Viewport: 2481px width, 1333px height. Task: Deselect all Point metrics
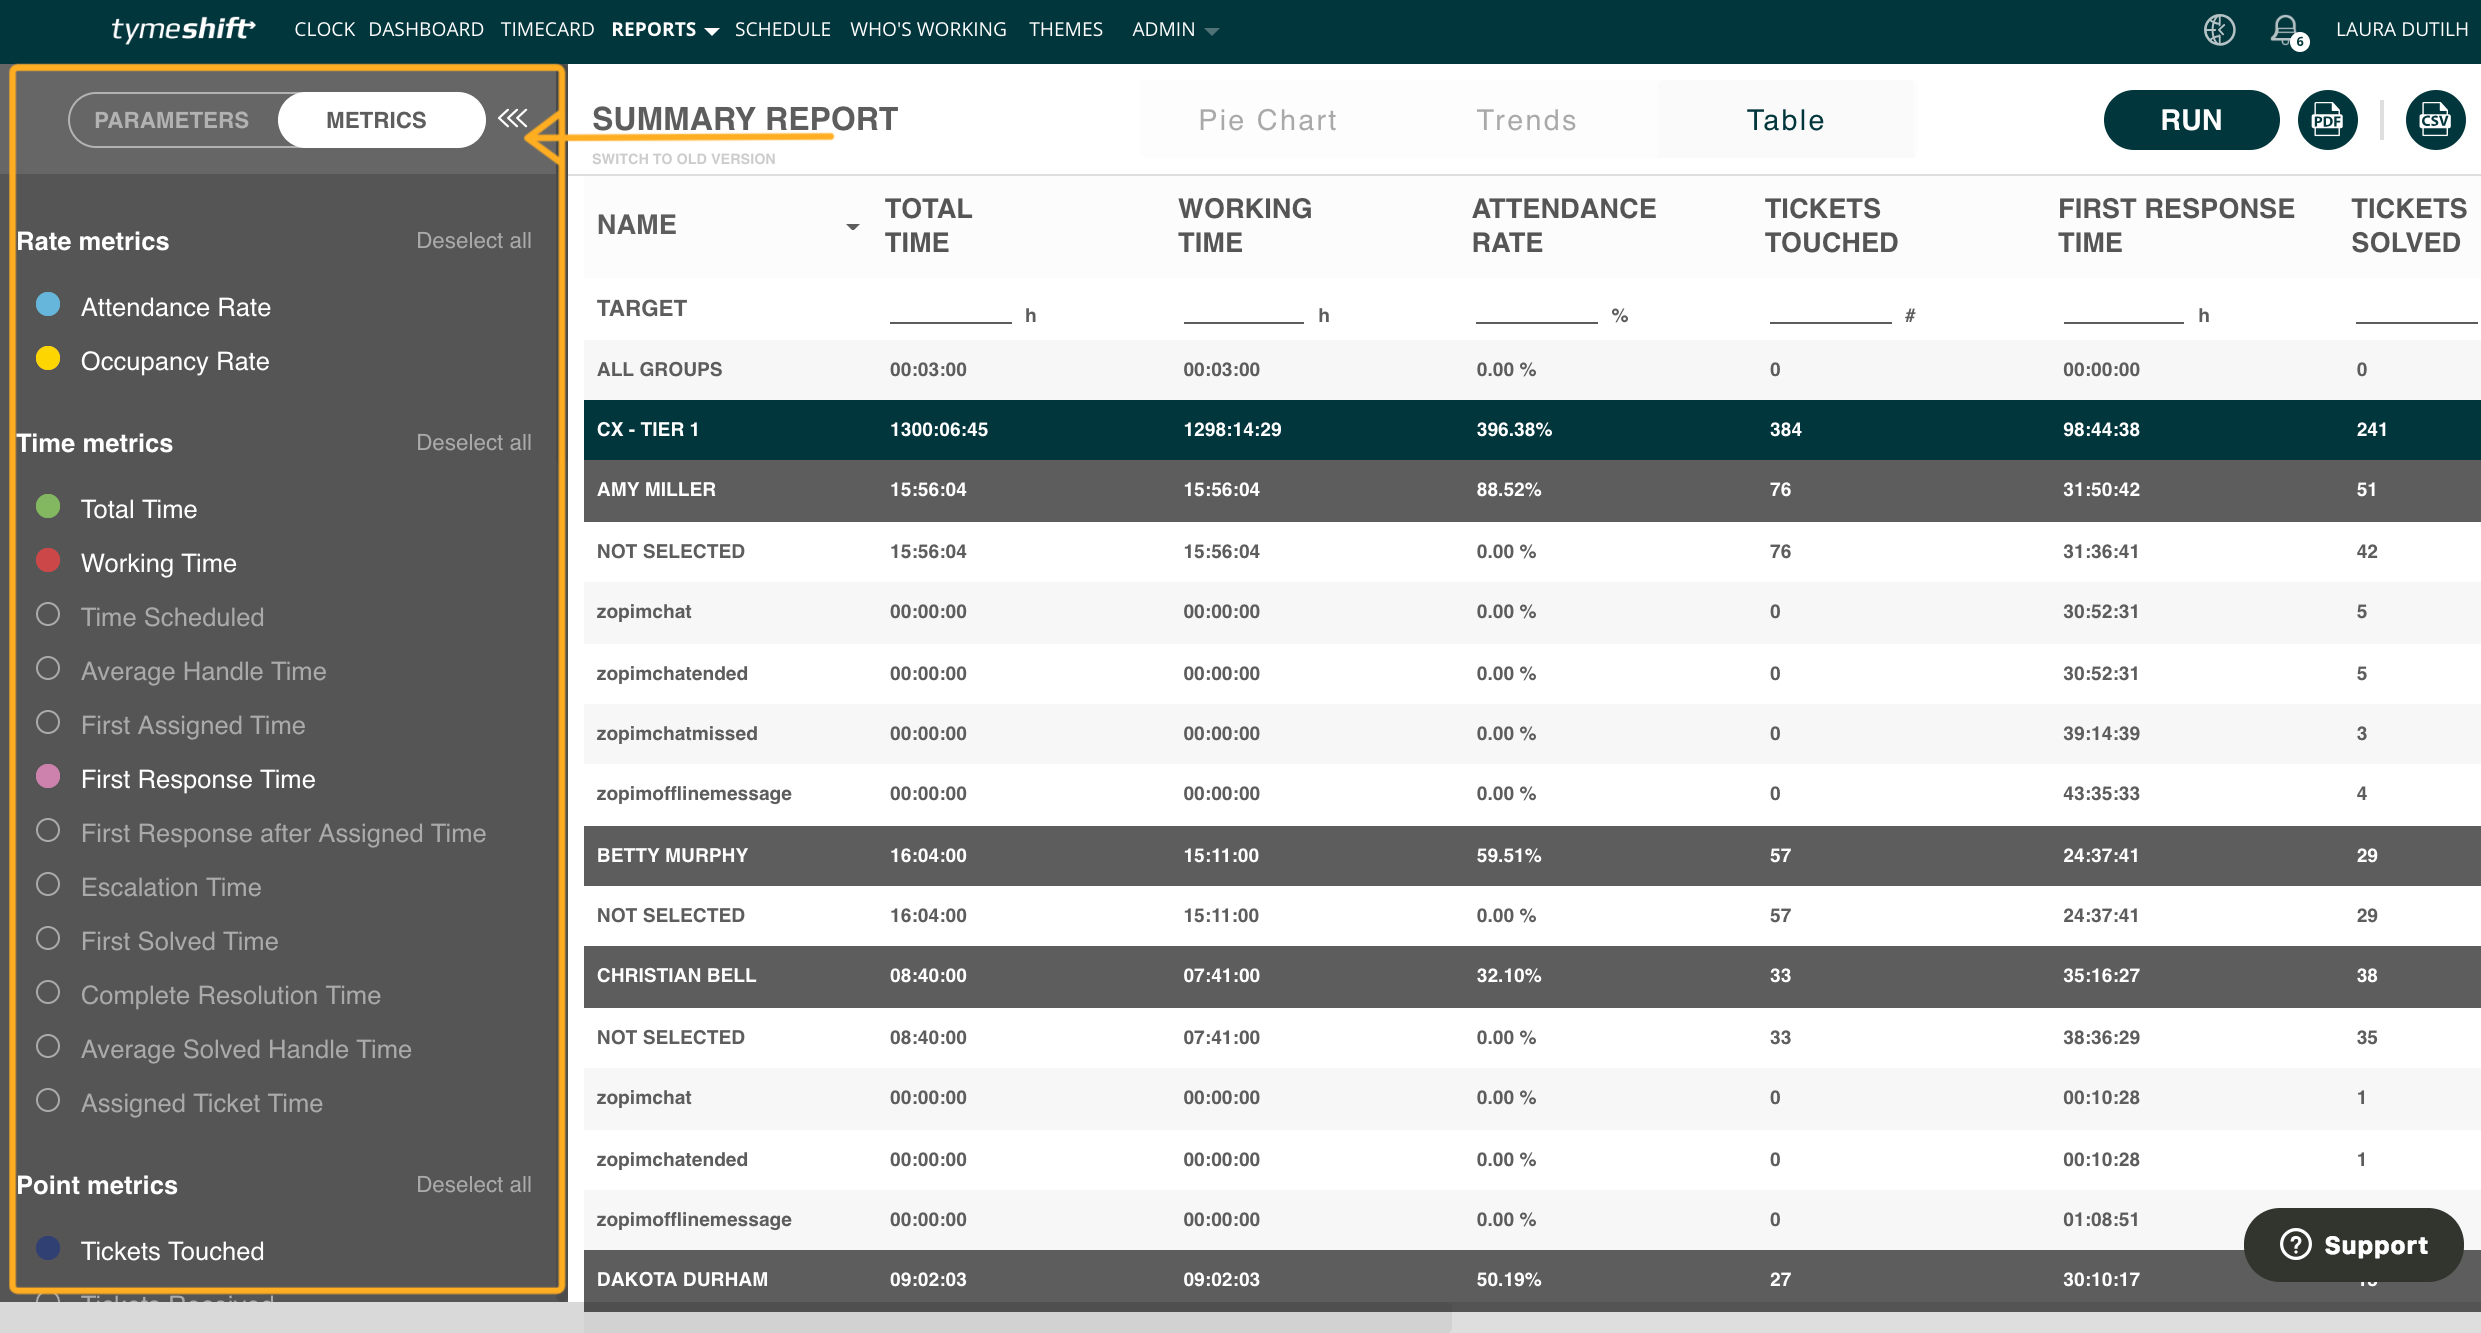coord(474,1185)
